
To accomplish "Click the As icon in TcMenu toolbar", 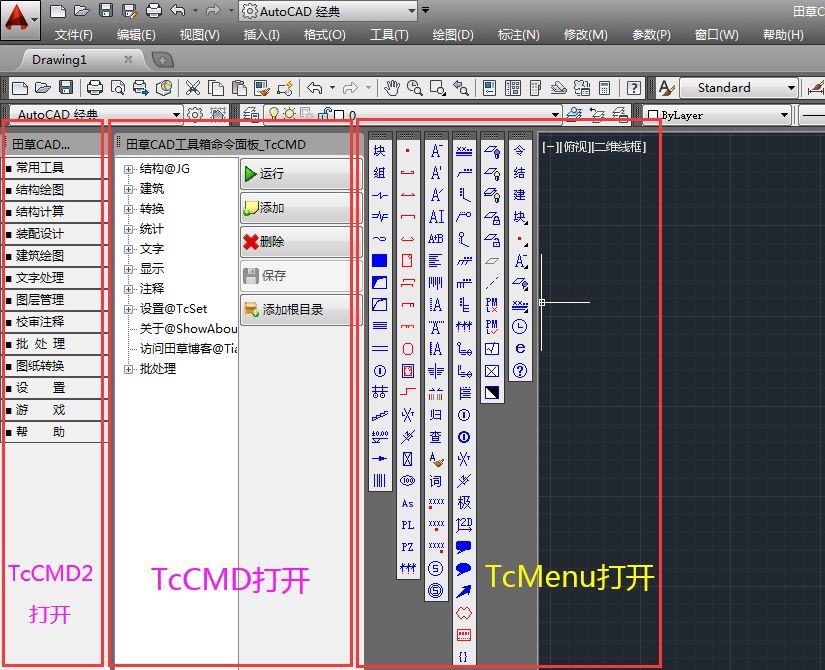I will (408, 503).
